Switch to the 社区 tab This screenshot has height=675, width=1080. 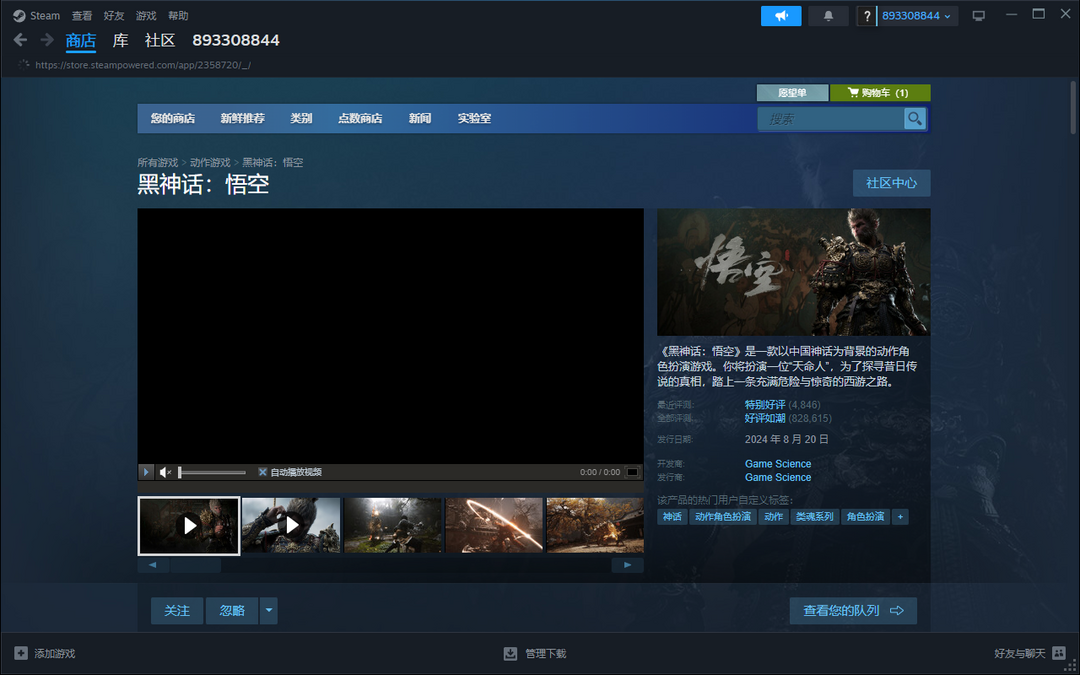pos(160,41)
